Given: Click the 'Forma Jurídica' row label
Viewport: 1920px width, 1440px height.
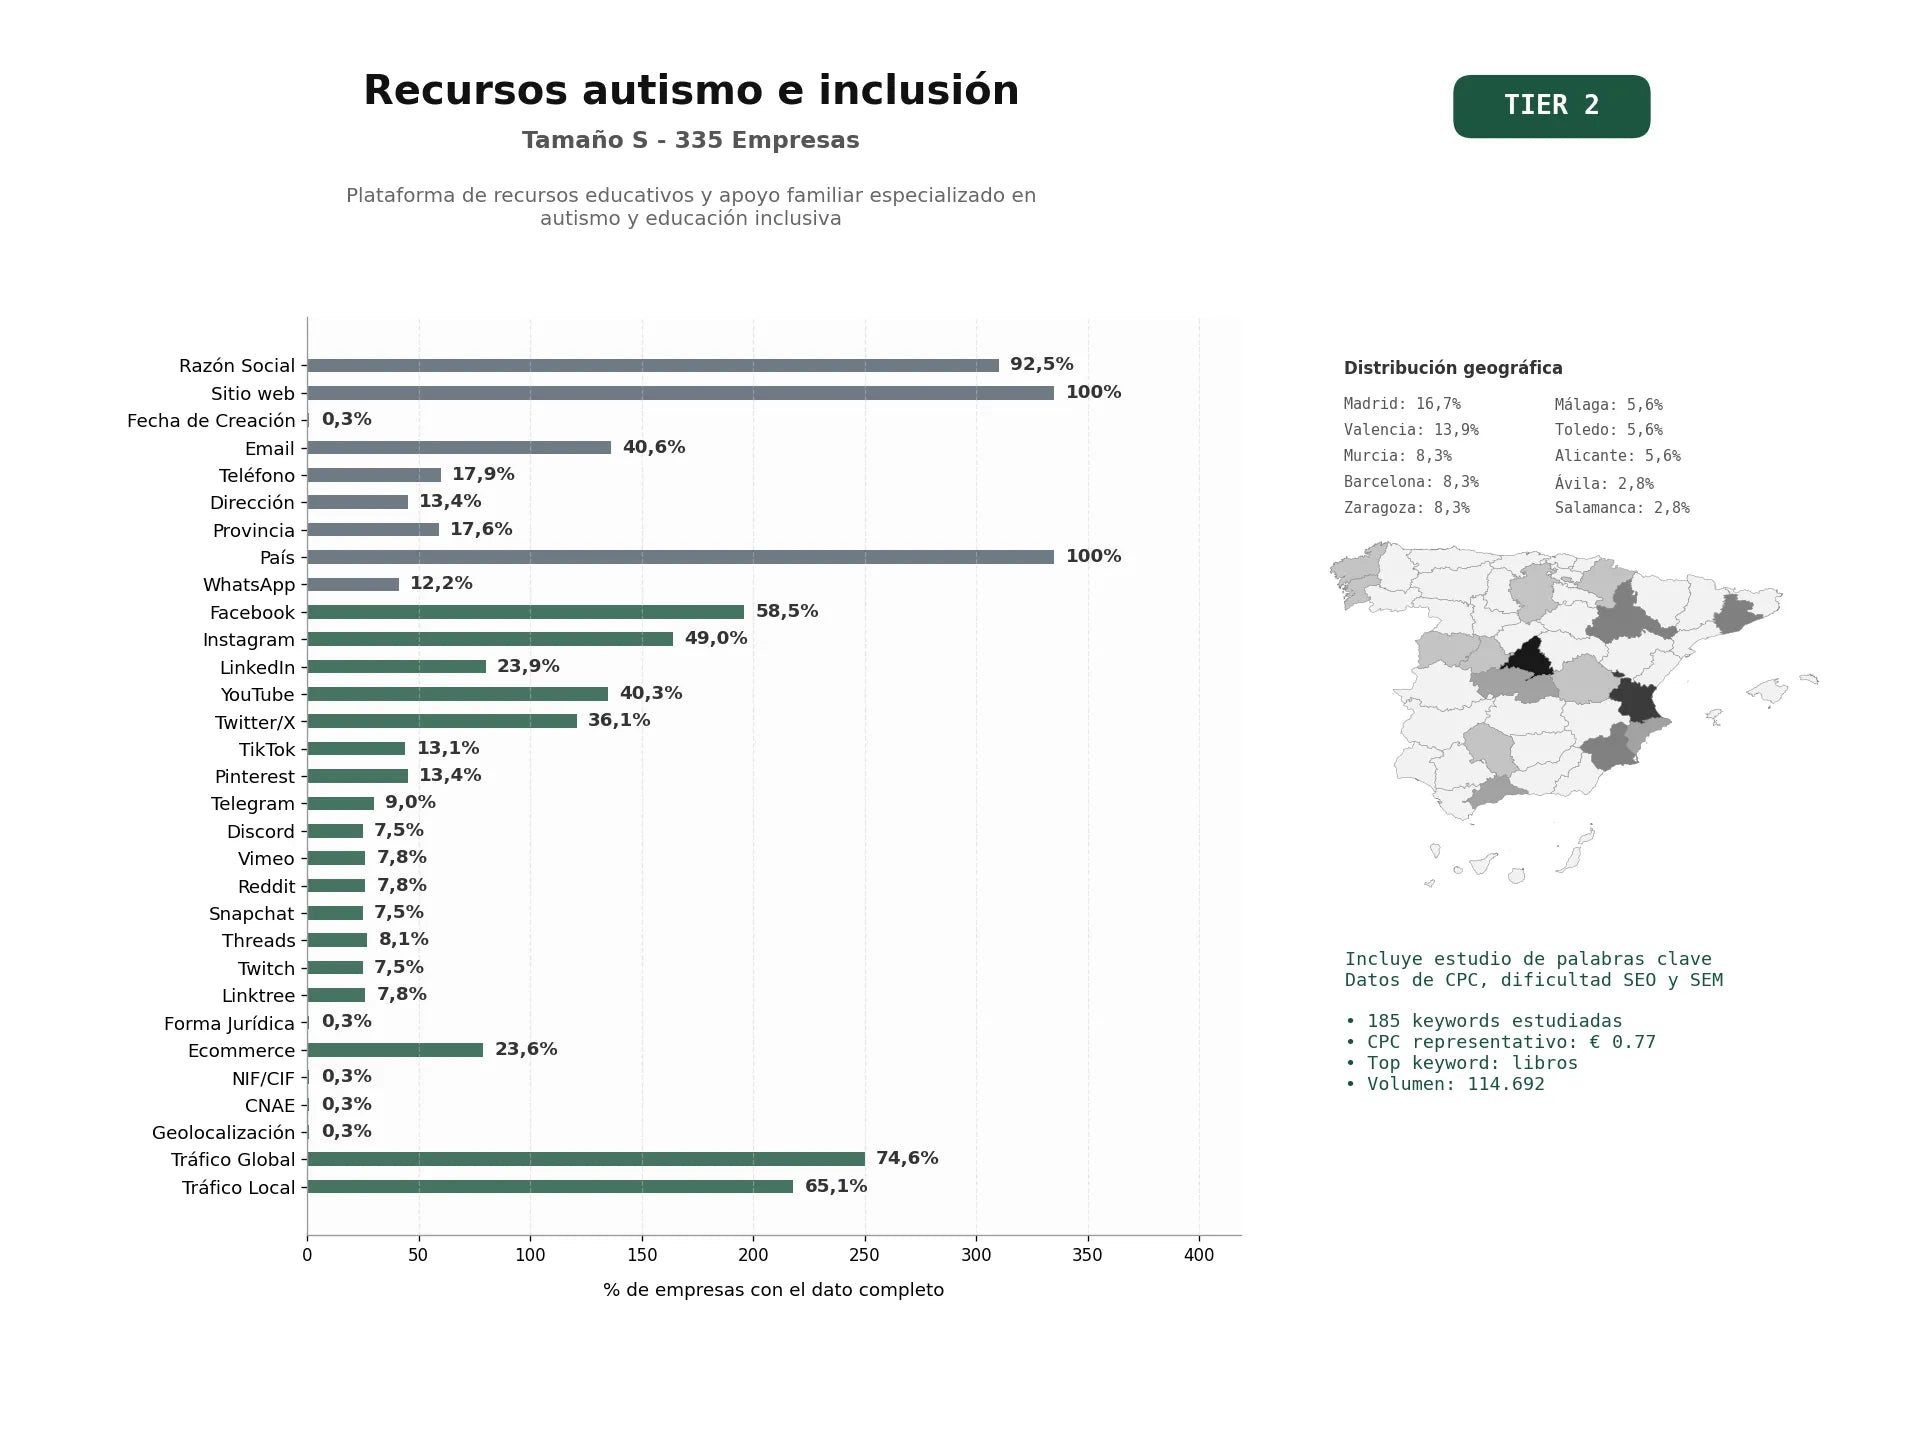Looking at the screenshot, I should [230, 1023].
